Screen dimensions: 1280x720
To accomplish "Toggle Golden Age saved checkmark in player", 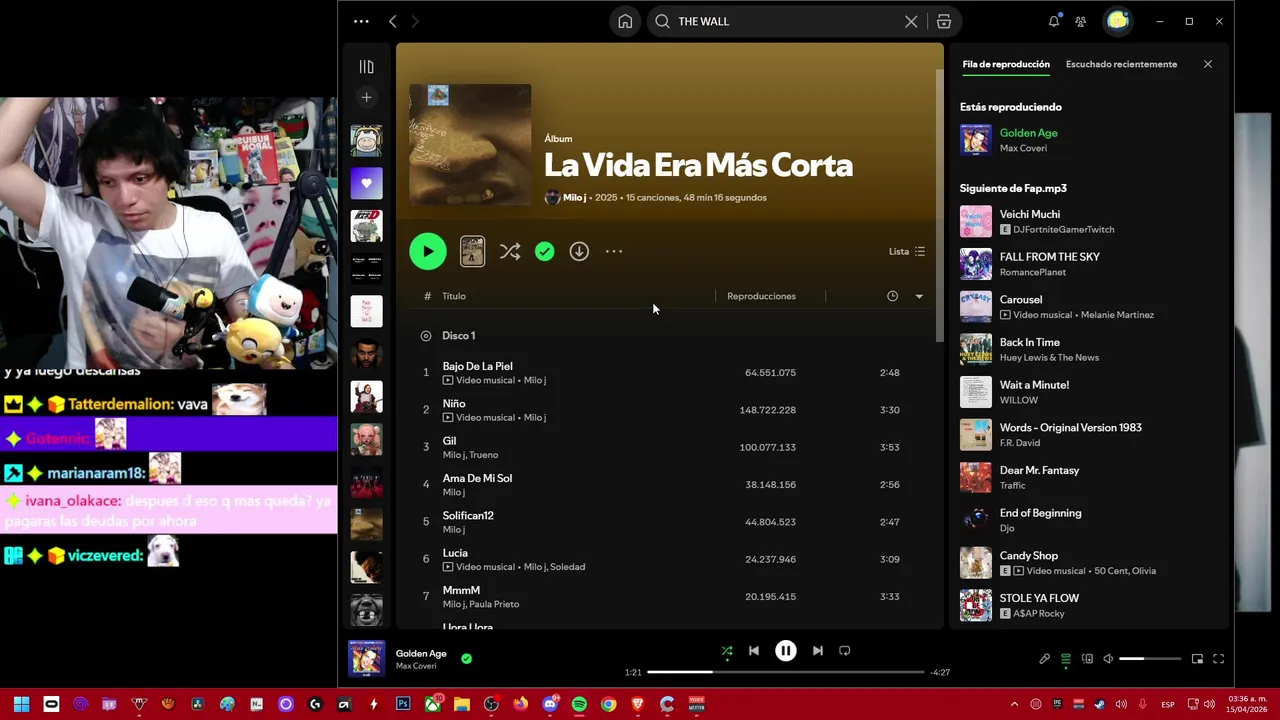I will pyautogui.click(x=466, y=658).
